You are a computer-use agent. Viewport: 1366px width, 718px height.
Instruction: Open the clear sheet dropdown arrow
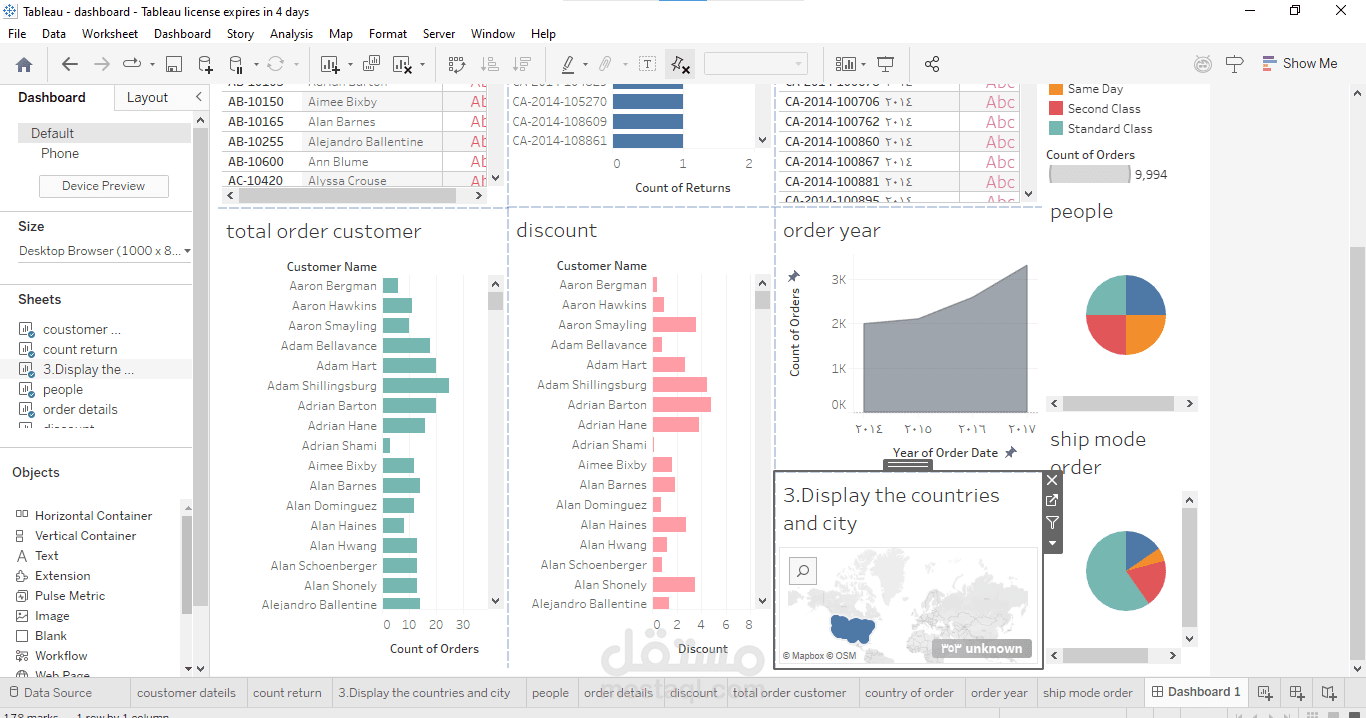coord(422,64)
